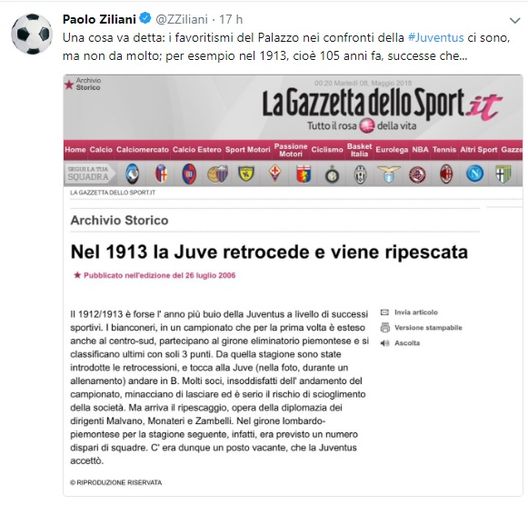The height and width of the screenshot is (505, 528).
Task: Open the Ciclismo menu item
Action: [x=327, y=149]
